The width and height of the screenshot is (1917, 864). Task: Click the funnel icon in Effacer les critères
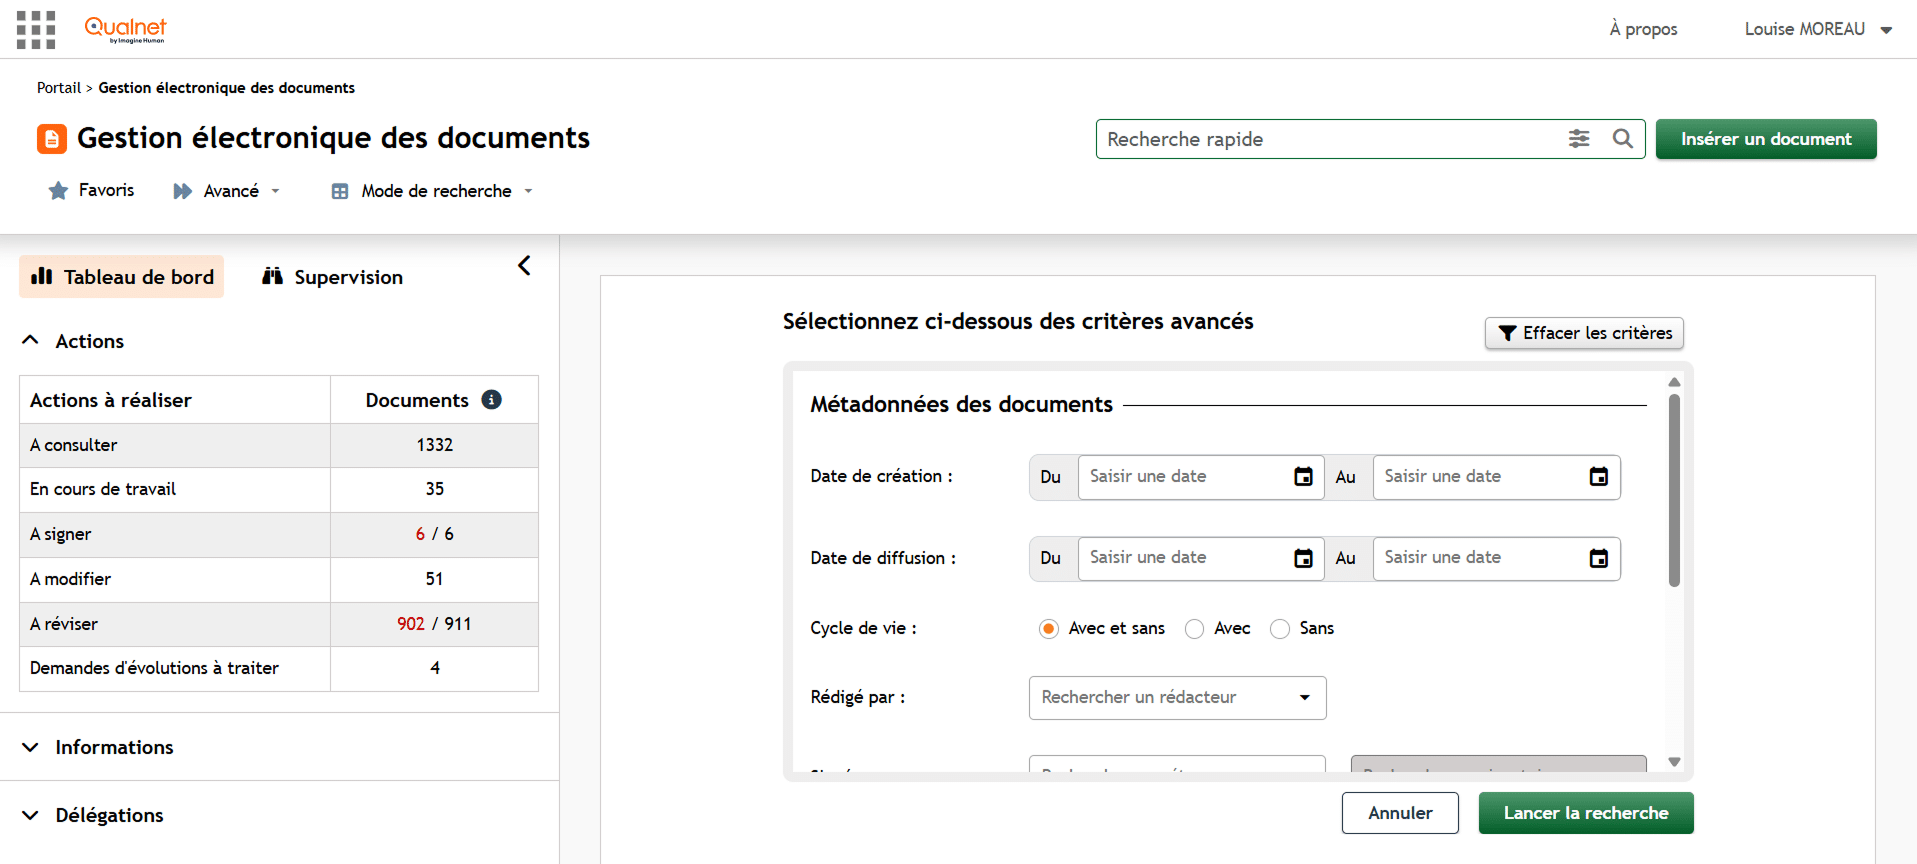tap(1508, 333)
